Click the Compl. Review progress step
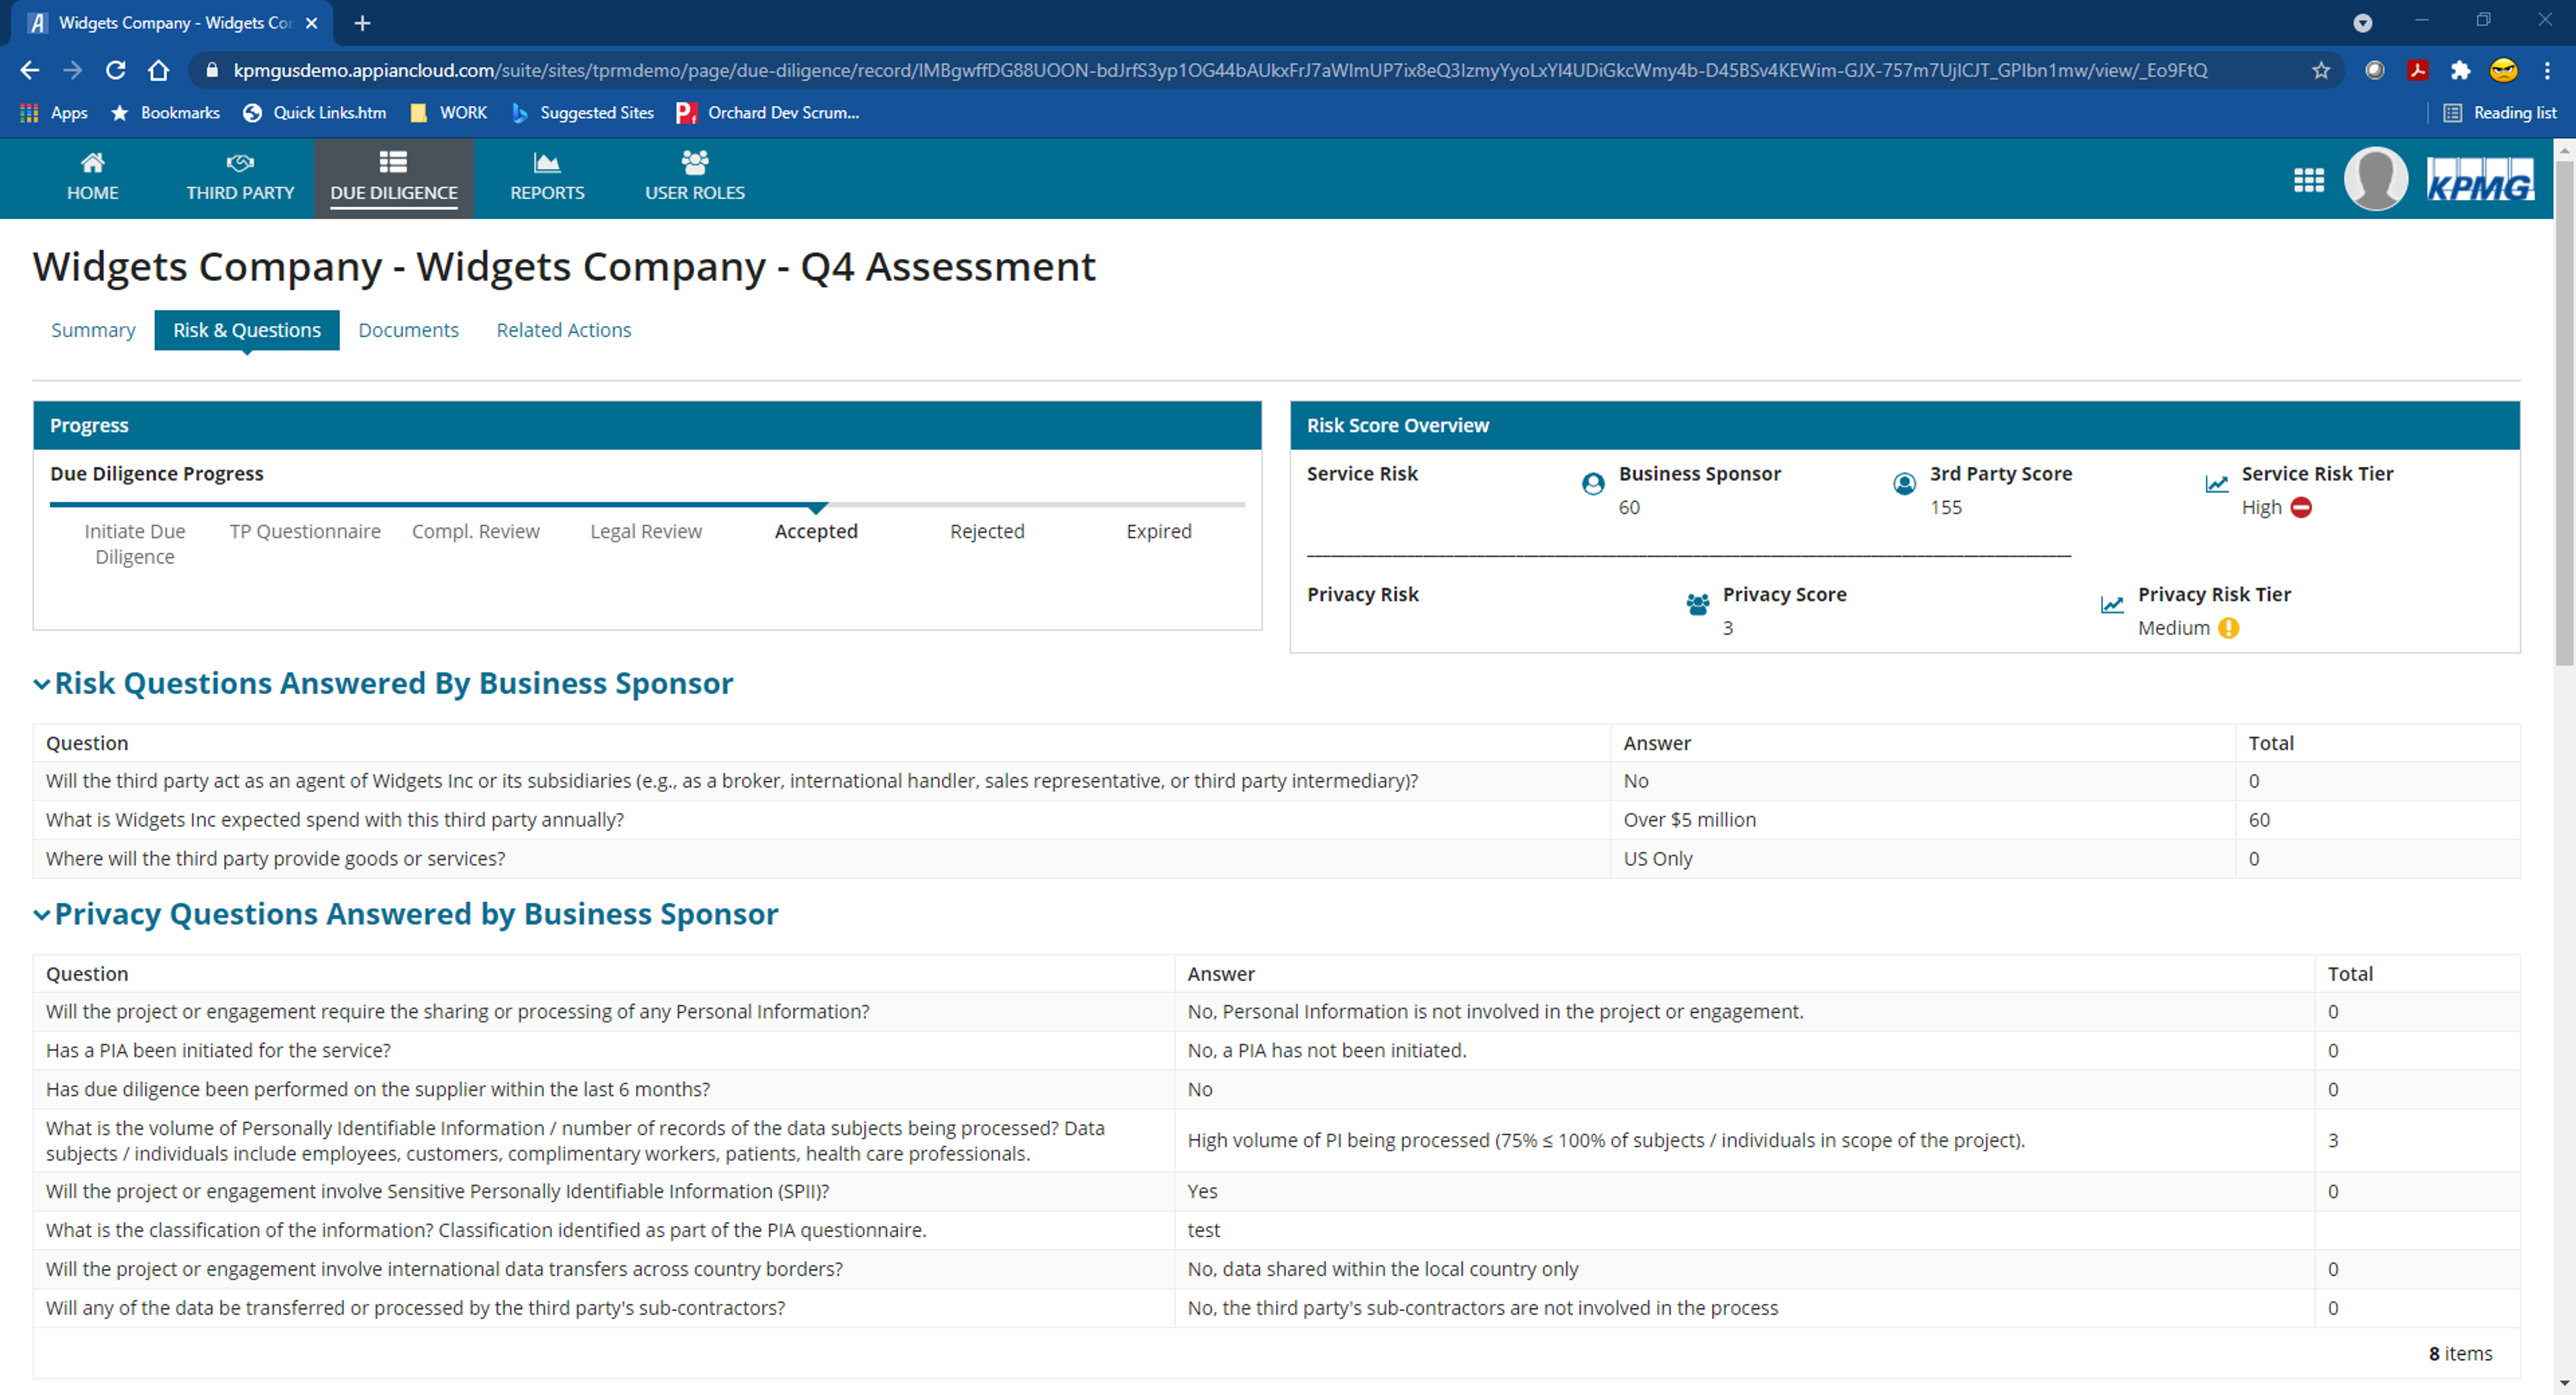2576x1395 pixels. pyautogui.click(x=476, y=532)
